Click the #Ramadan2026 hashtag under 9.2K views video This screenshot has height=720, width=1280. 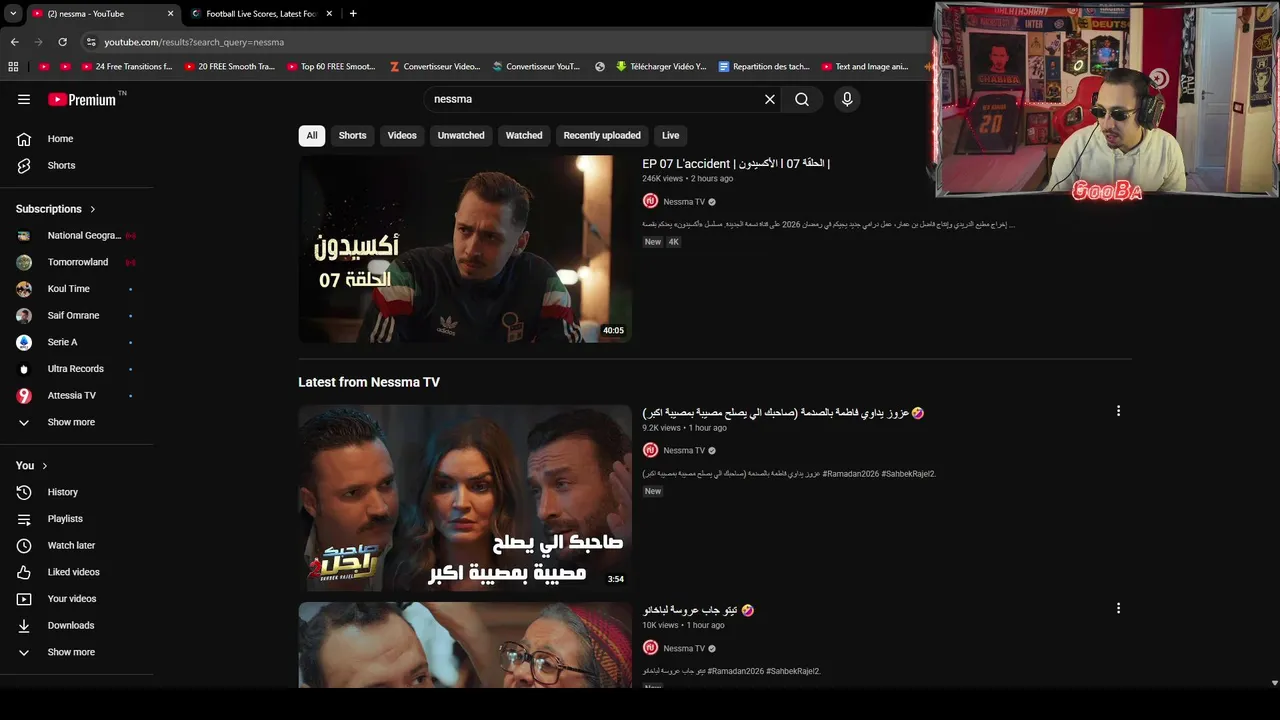tap(850, 474)
